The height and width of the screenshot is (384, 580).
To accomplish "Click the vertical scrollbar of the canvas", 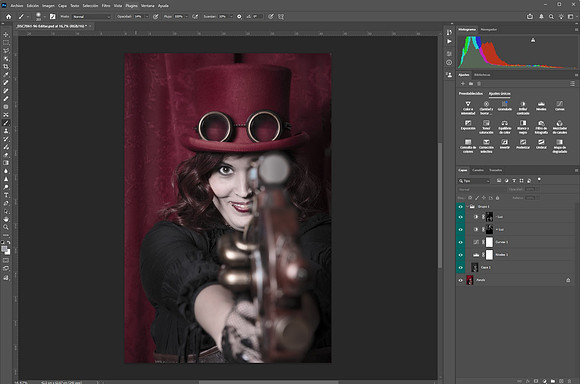I will tap(440, 205).
